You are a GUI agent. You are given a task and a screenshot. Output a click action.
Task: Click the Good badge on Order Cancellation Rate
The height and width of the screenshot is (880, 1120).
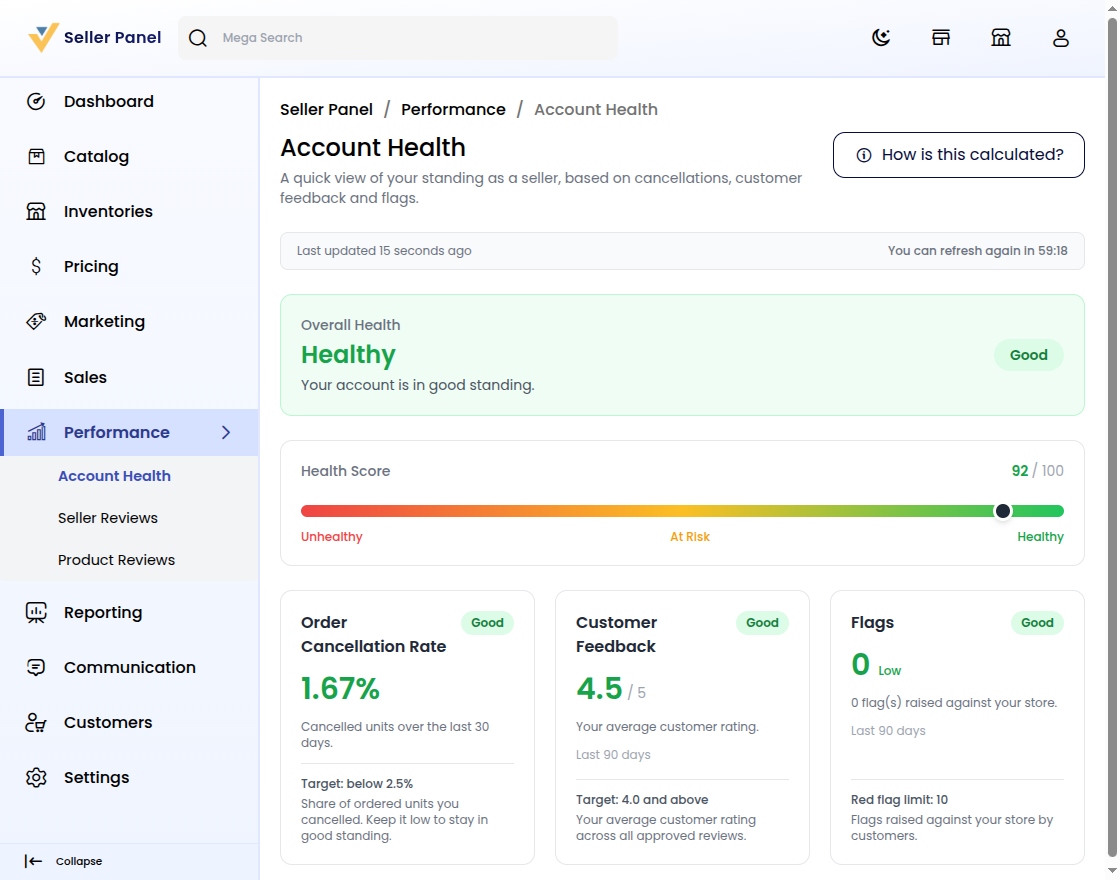(x=487, y=623)
